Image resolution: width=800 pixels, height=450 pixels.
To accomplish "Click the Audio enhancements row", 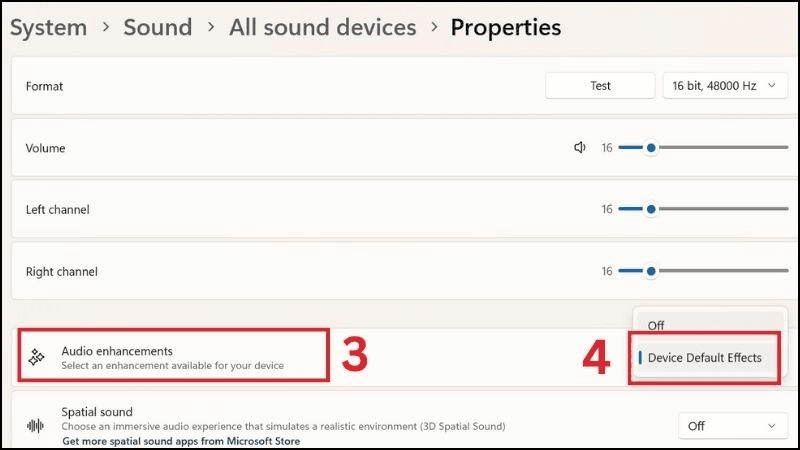I will (x=172, y=358).
